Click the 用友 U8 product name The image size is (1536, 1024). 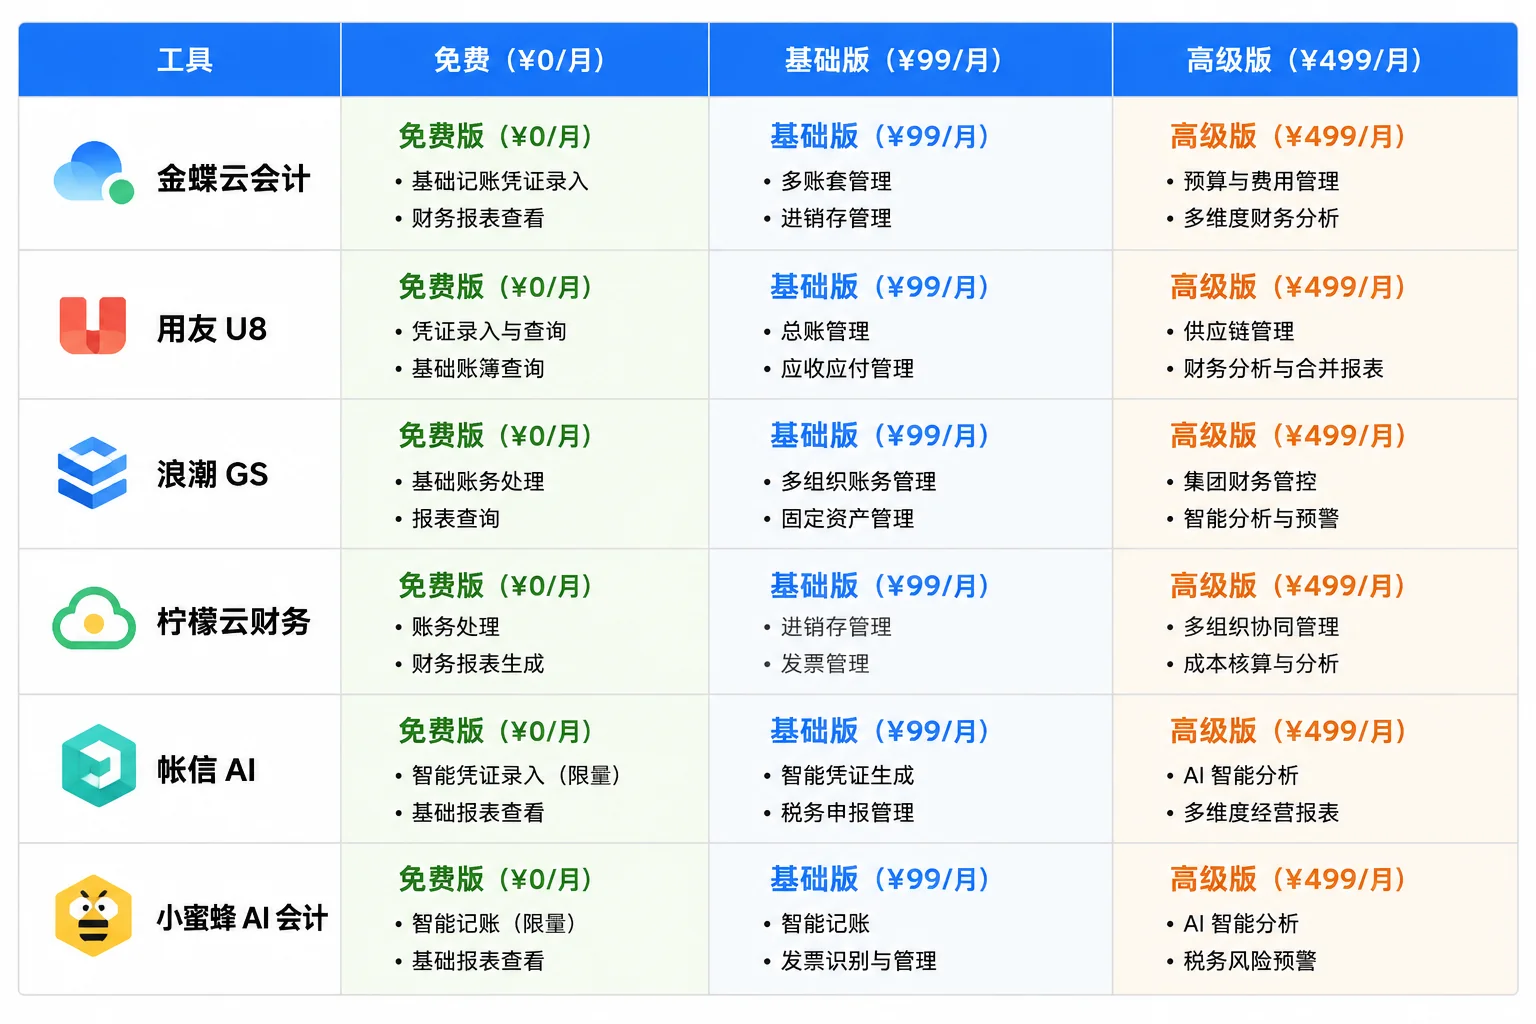pyautogui.click(x=212, y=329)
